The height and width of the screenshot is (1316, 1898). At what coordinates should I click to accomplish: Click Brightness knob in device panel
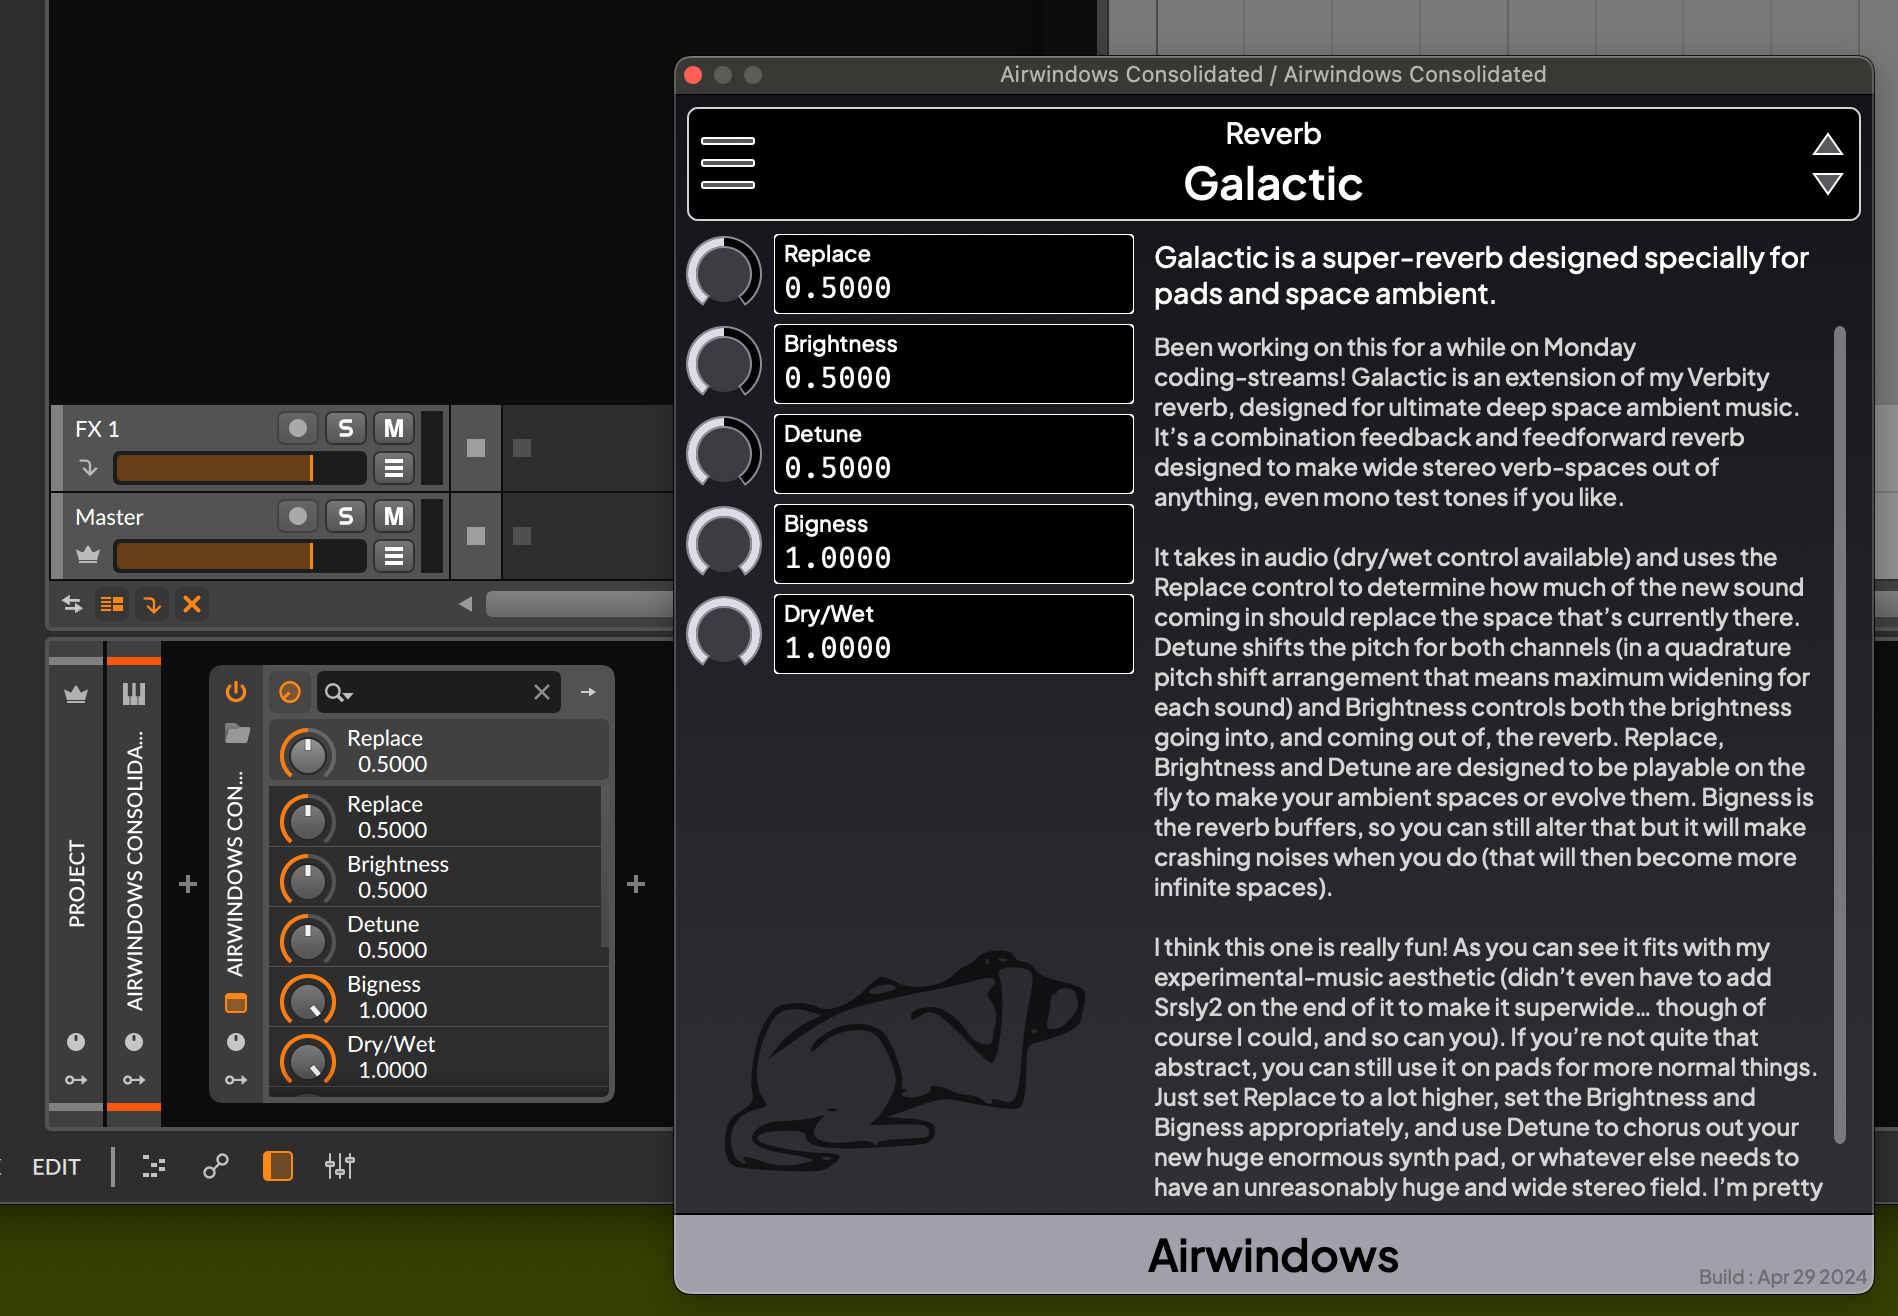coord(307,878)
